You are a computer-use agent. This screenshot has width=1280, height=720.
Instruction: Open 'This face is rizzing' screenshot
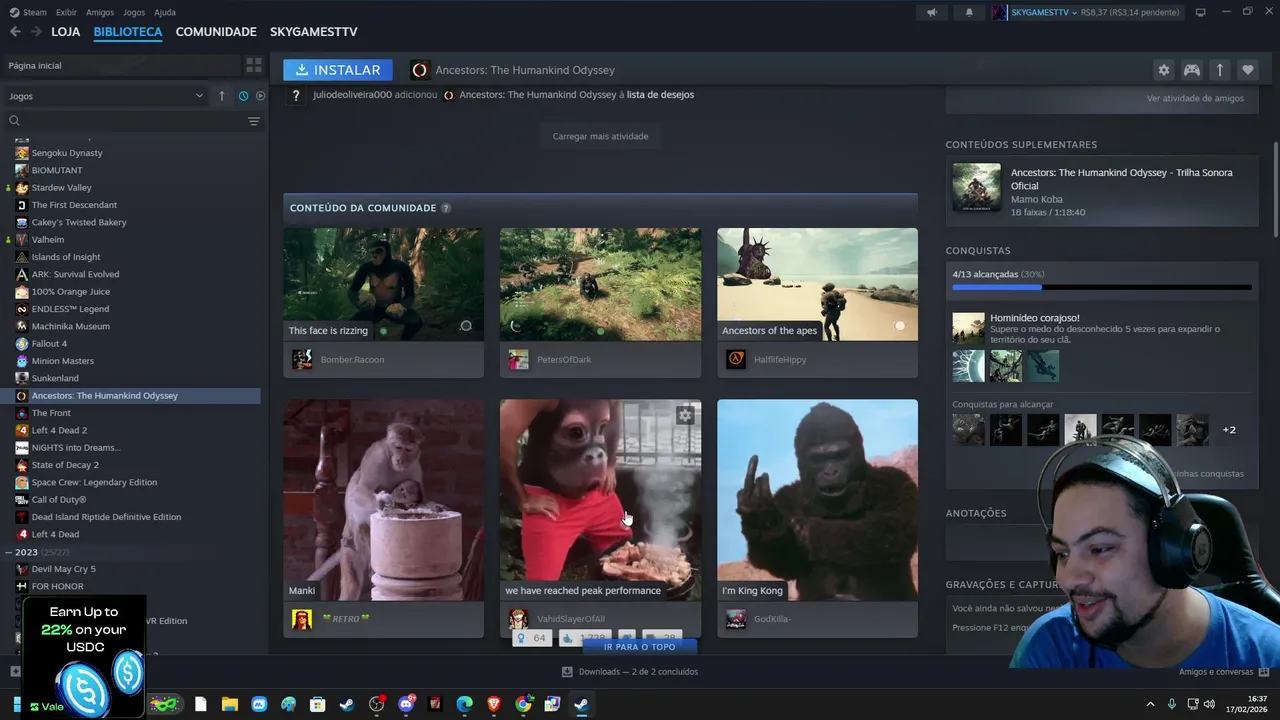pyautogui.click(x=383, y=284)
